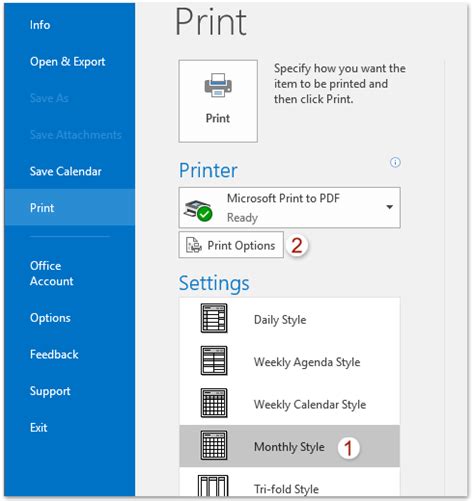Open Office Account page
This screenshot has width=474, height=501.
[52, 273]
